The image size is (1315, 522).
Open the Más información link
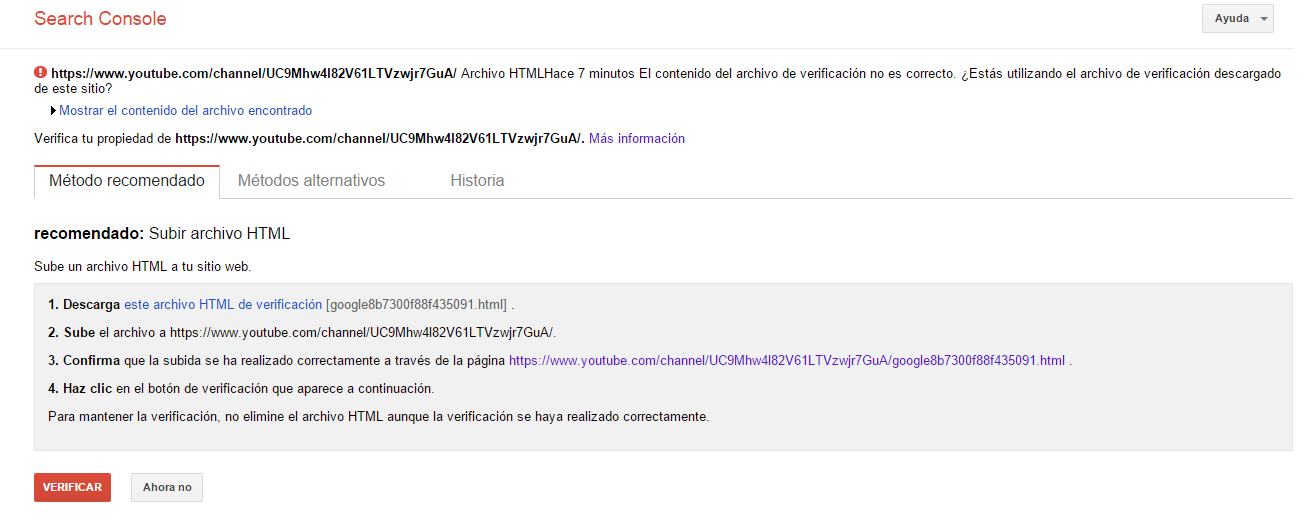click(x=637, y=139)
